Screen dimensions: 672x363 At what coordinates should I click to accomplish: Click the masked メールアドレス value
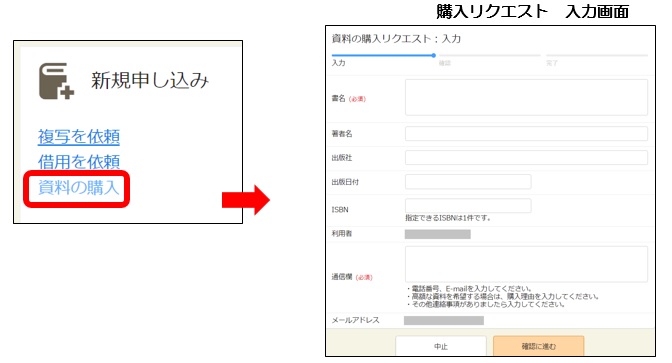444,321
